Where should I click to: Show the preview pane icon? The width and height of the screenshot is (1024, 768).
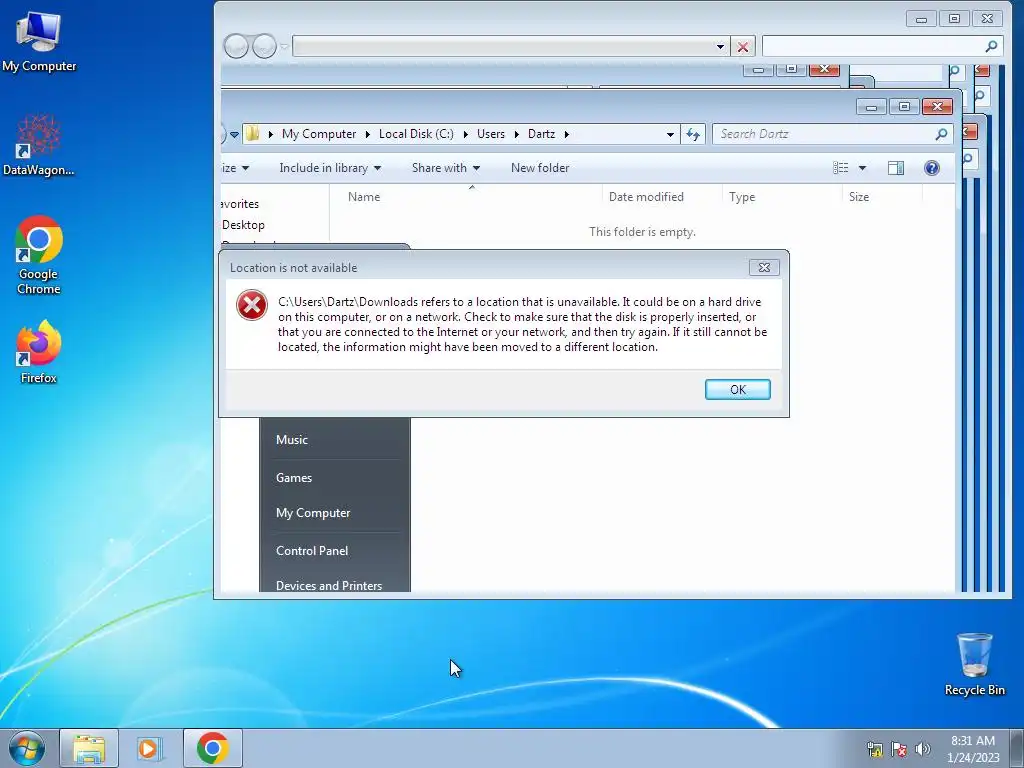pyautogui.click(x=896, y=168)
